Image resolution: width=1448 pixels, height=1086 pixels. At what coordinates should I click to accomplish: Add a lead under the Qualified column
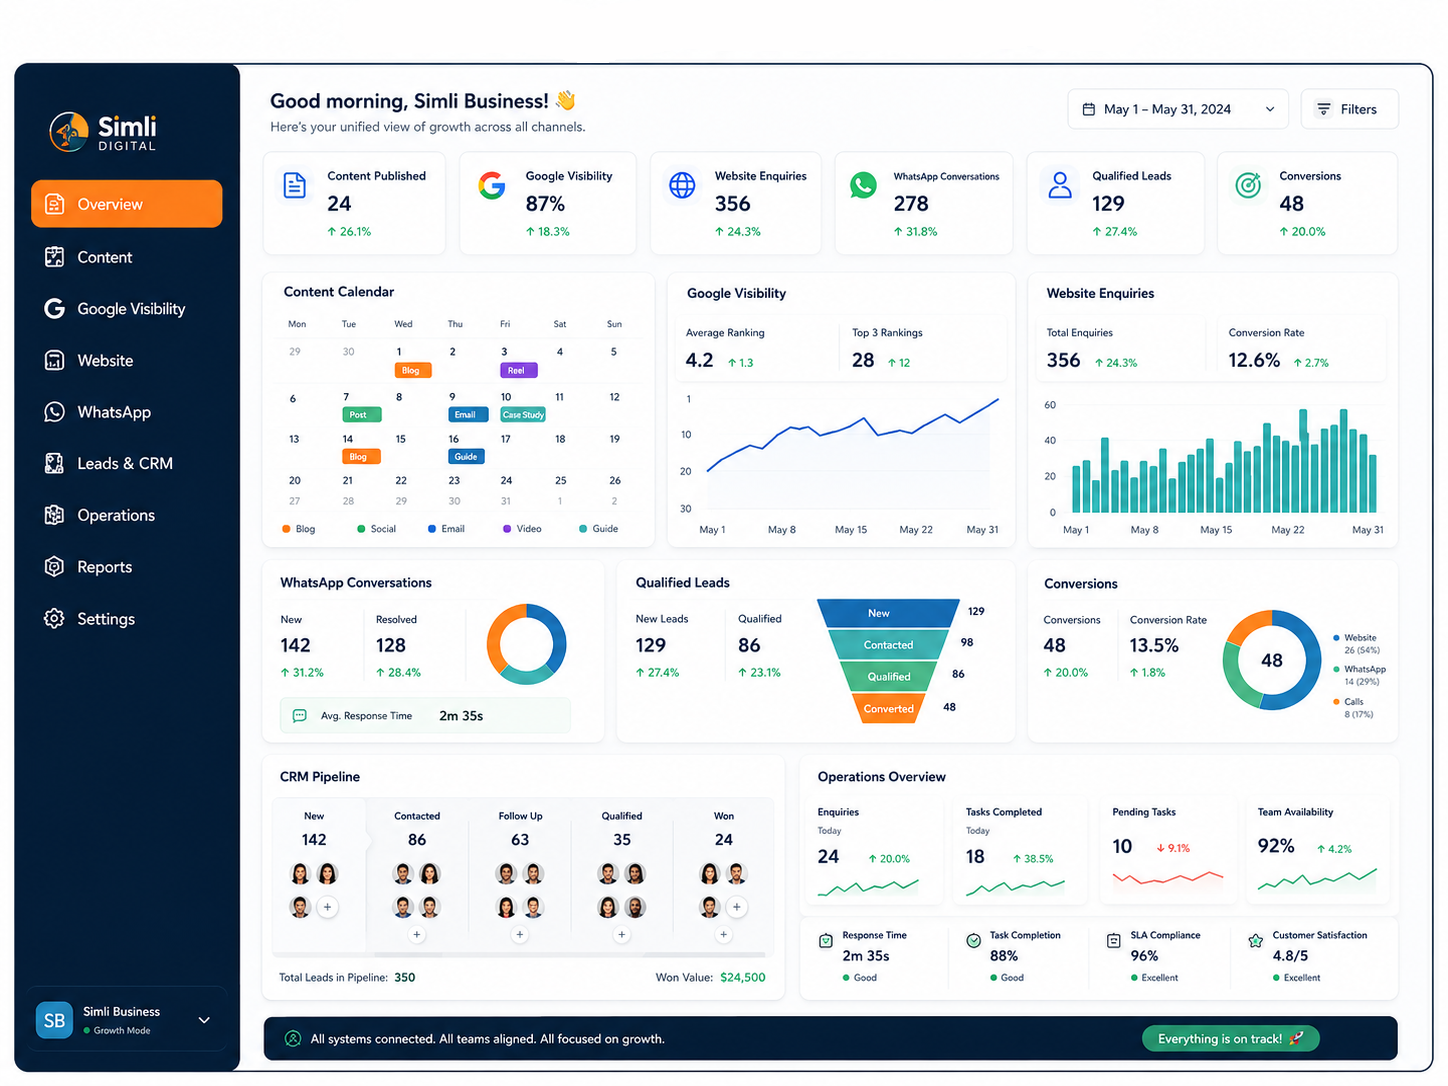pyautogui.click(x=622, y=935)
